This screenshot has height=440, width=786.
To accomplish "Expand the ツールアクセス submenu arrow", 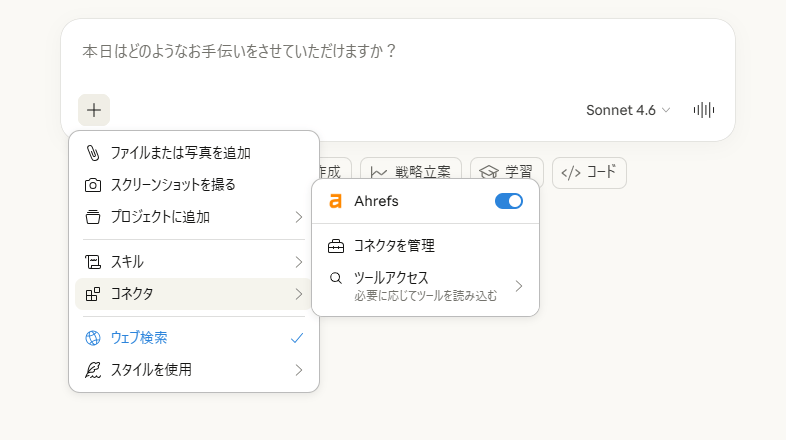I will pyautogui.click(x=519, y=286).
